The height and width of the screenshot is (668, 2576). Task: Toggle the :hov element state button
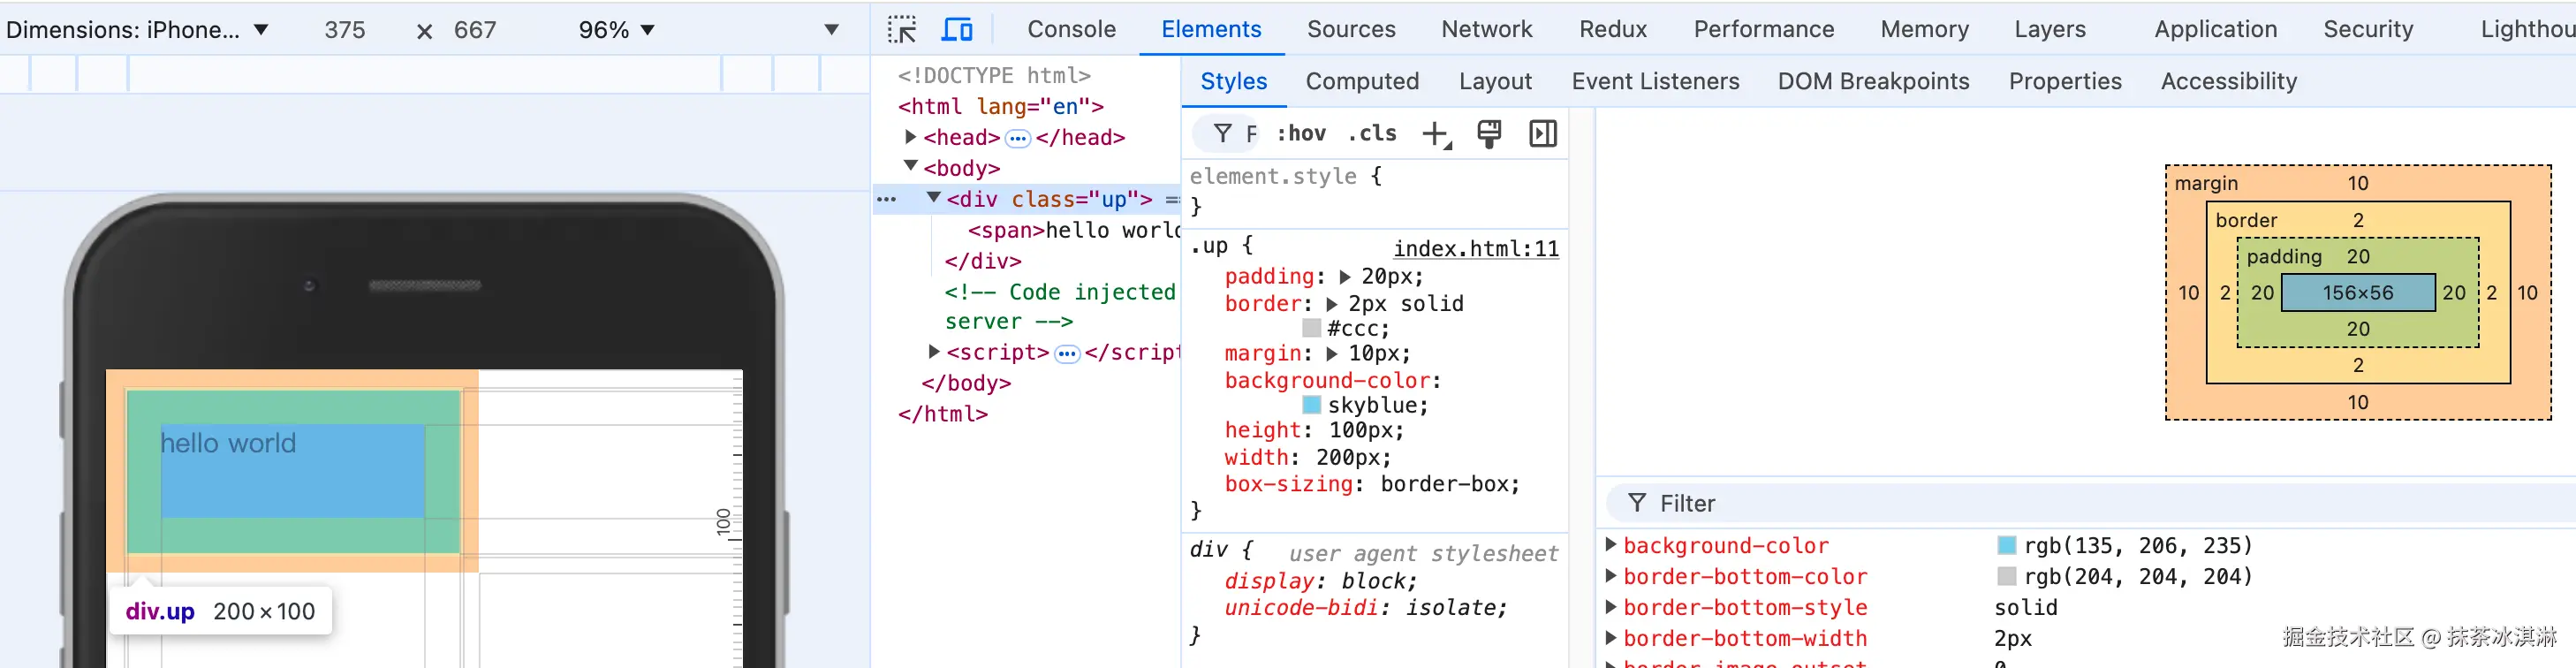[x=1301, y=133]
